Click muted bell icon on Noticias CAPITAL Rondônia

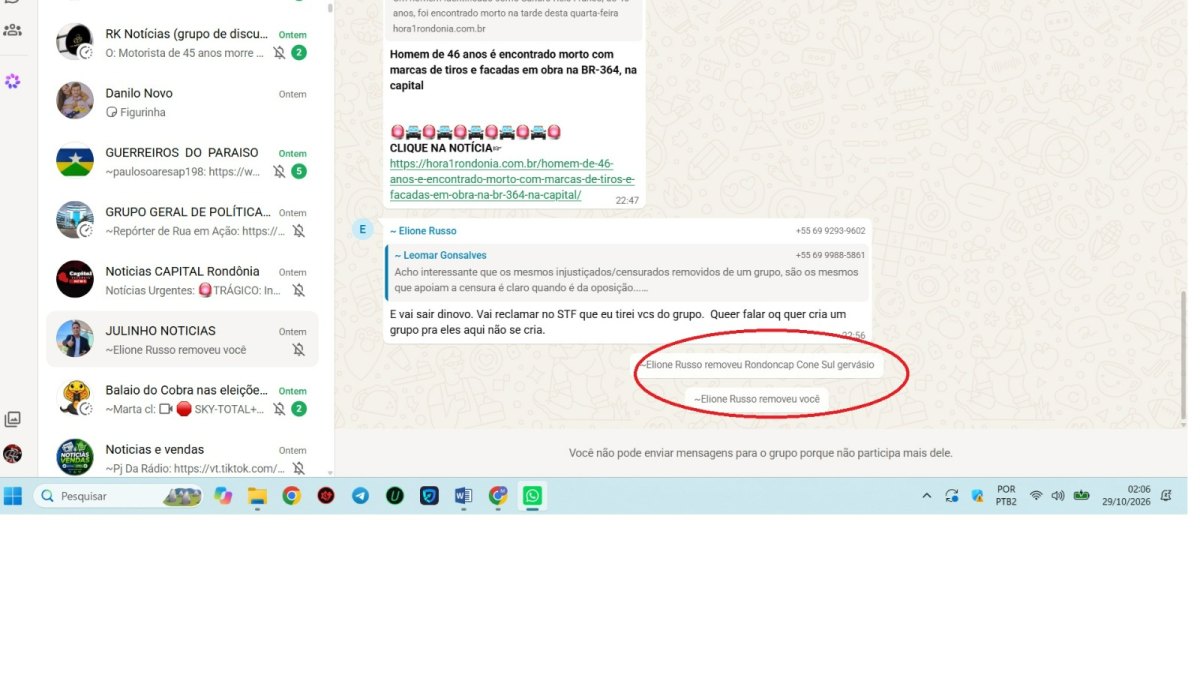pos(298,290)
